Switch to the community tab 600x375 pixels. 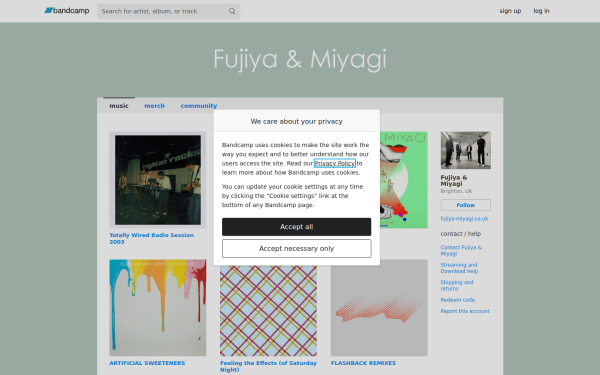click(x=199, y=106)
